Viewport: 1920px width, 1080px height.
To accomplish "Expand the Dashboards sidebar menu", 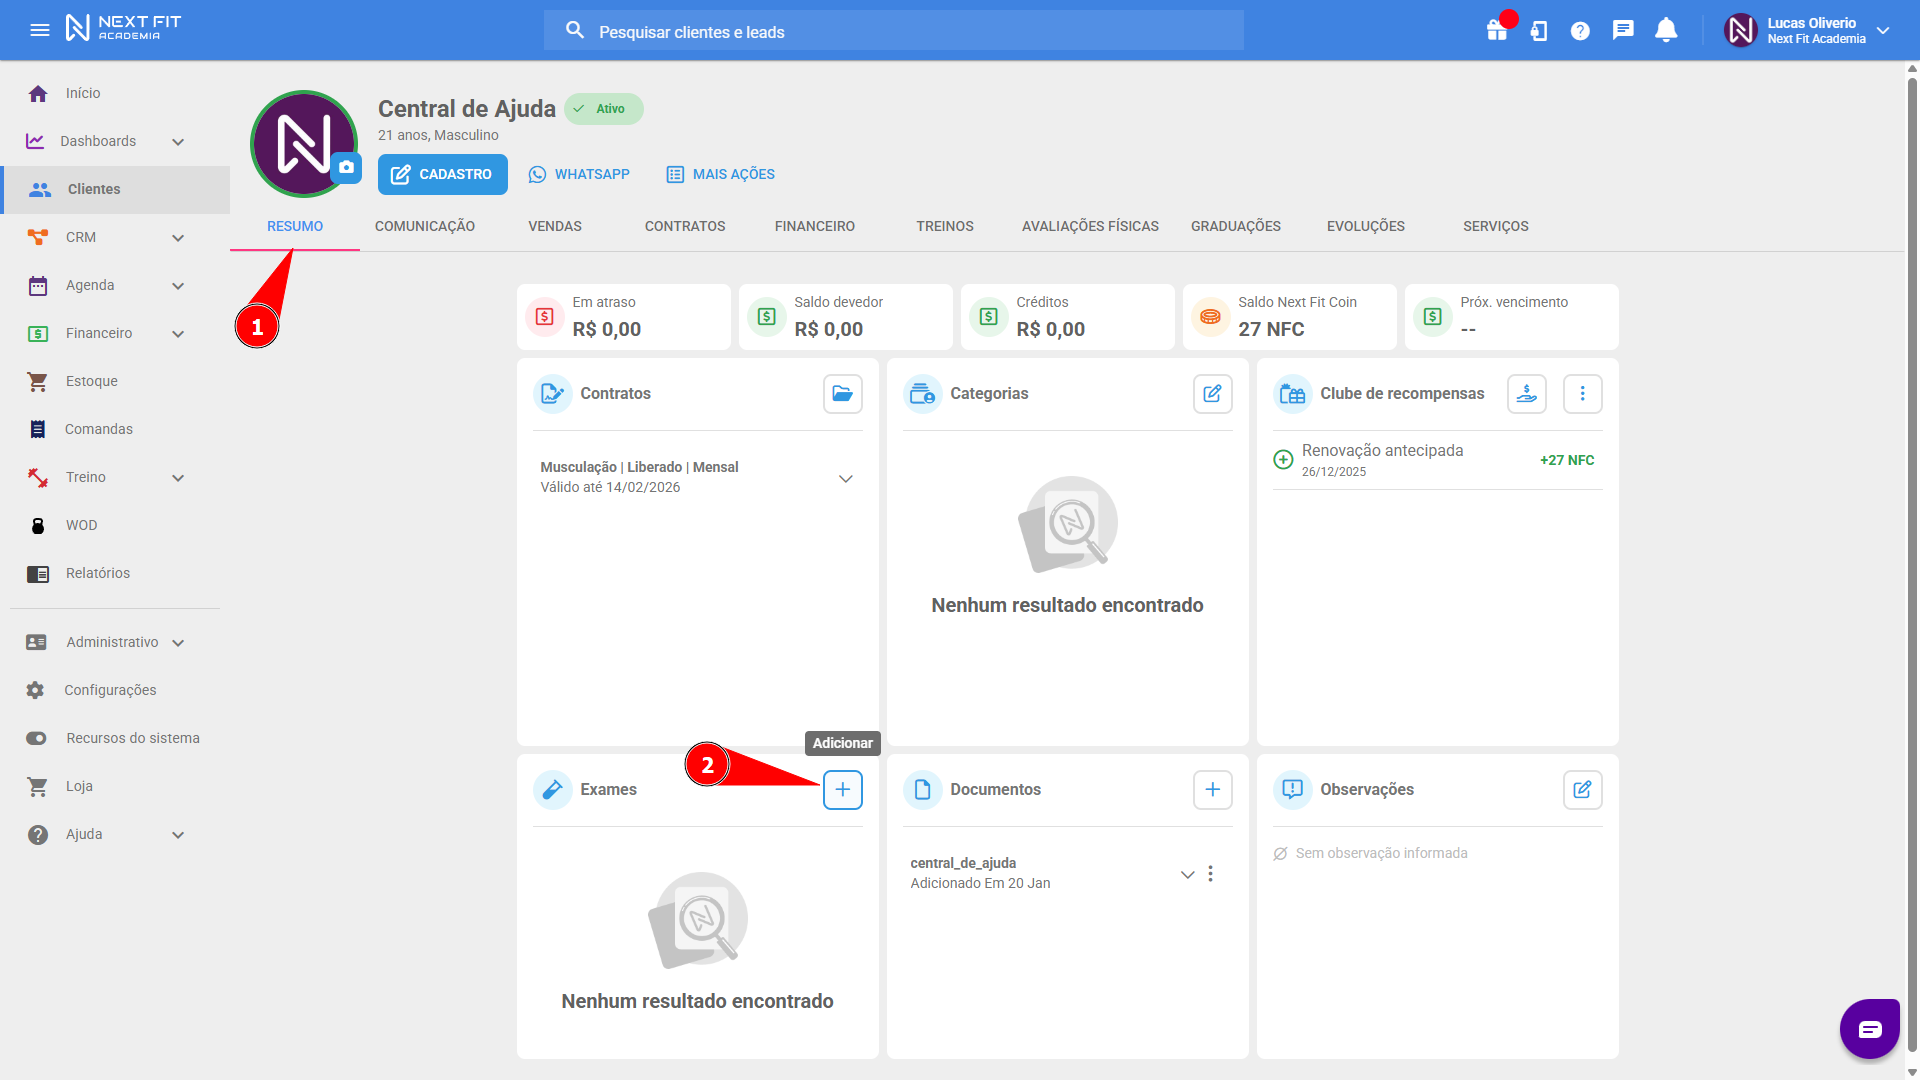I will pos(178,142).
